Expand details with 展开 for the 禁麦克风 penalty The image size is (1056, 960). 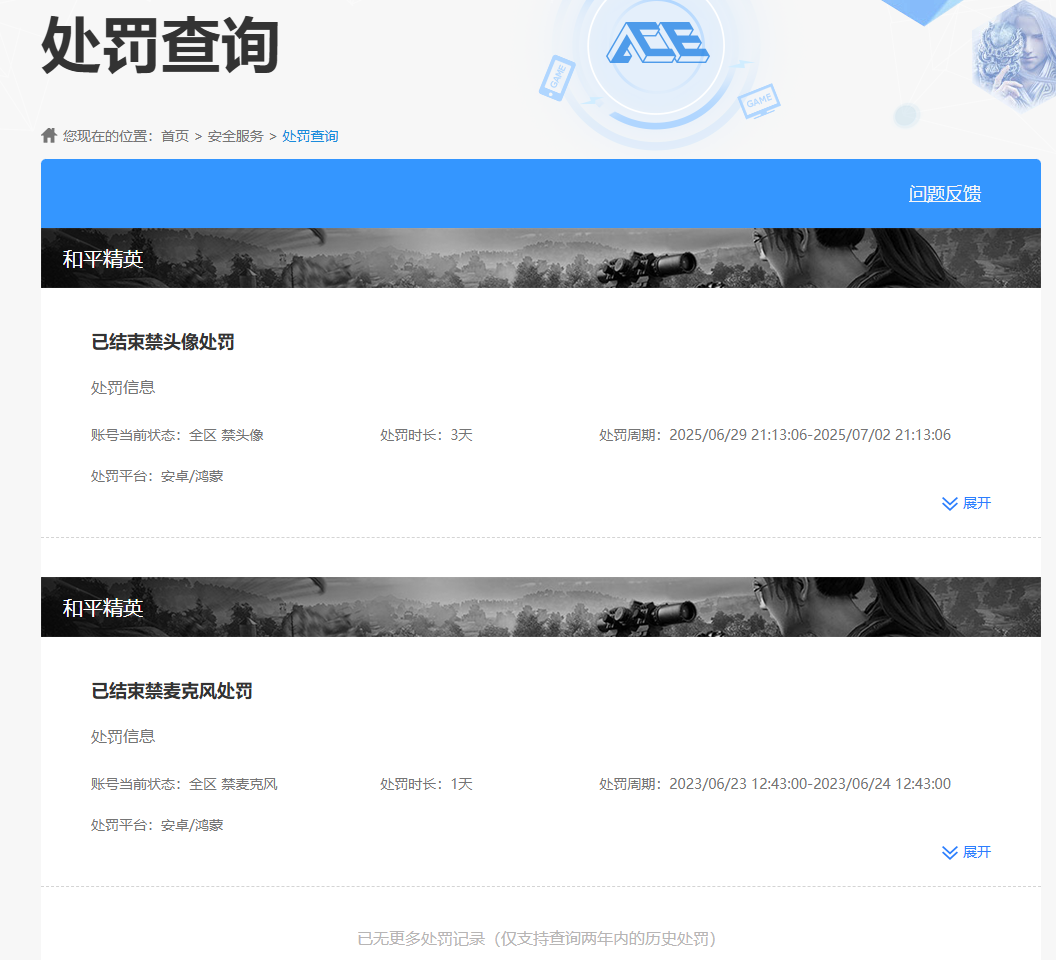pyautogui.click(x=977, y=852)
